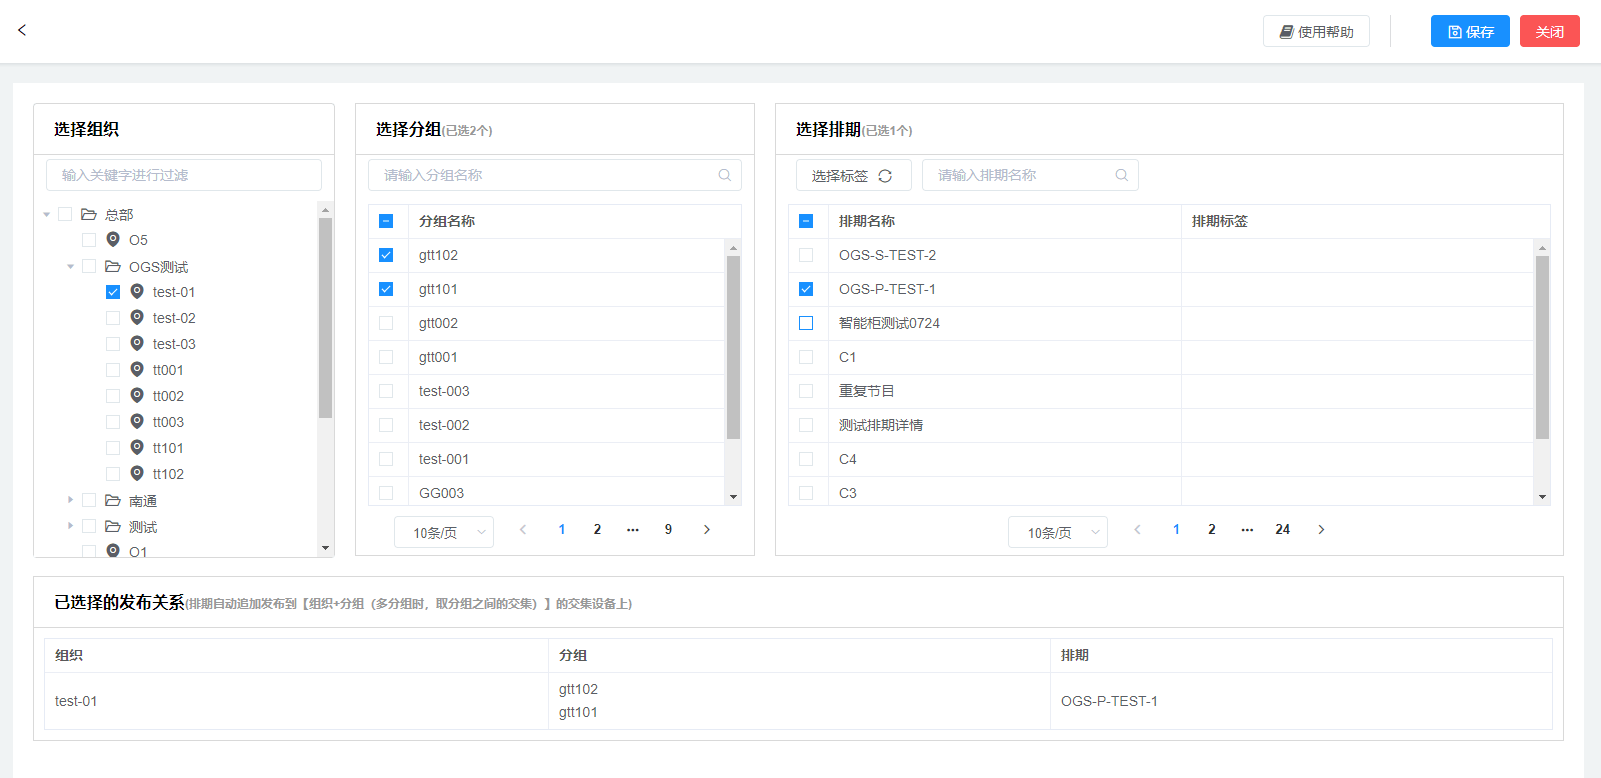Click the schedule list scroll-down arrow

(1542, 497)
